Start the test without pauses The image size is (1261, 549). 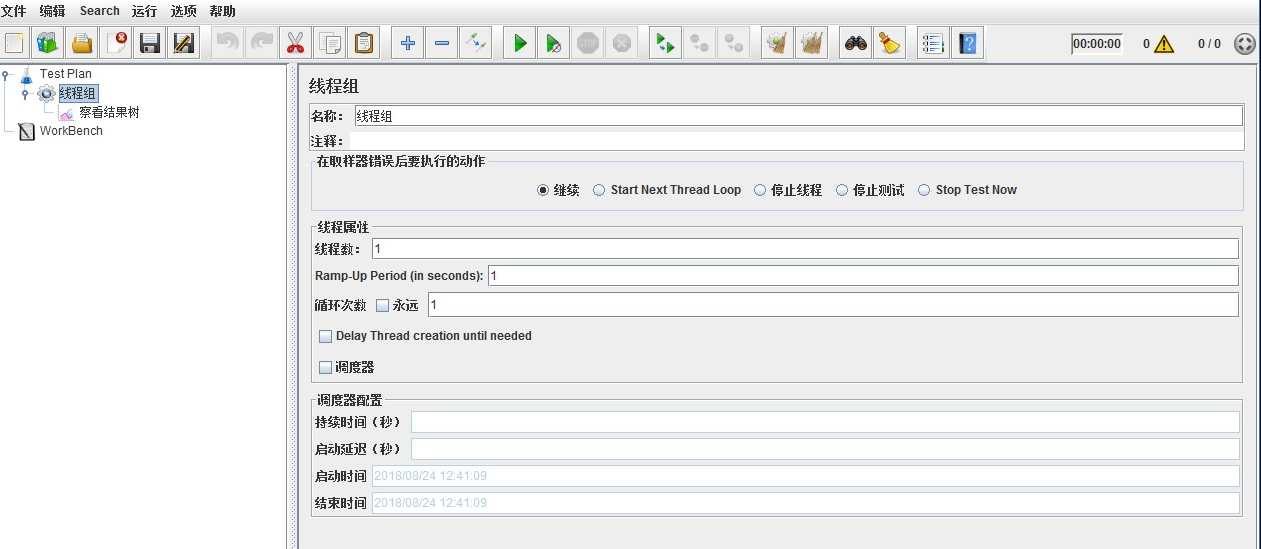[x=553, y=43]
